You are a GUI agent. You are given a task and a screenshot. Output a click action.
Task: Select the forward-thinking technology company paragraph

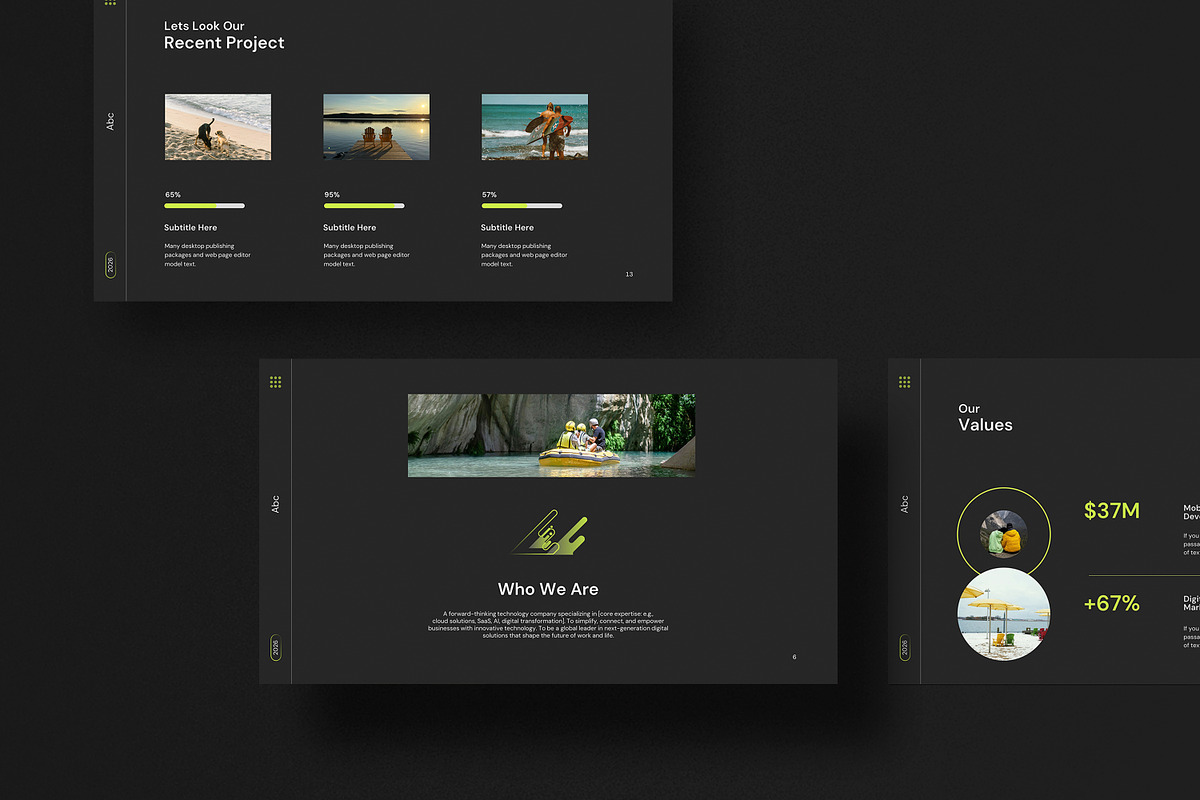[548, 625]
